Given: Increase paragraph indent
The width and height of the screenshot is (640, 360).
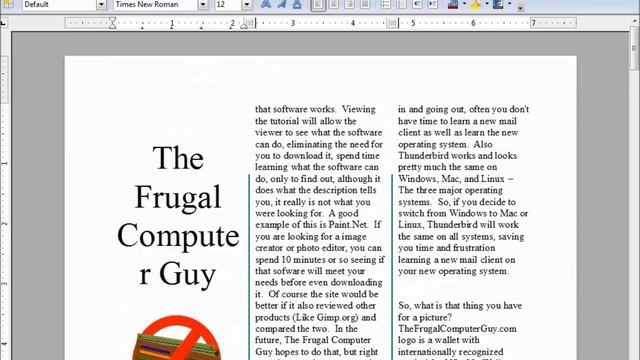Looking at the screenshot, I should 432,4.
